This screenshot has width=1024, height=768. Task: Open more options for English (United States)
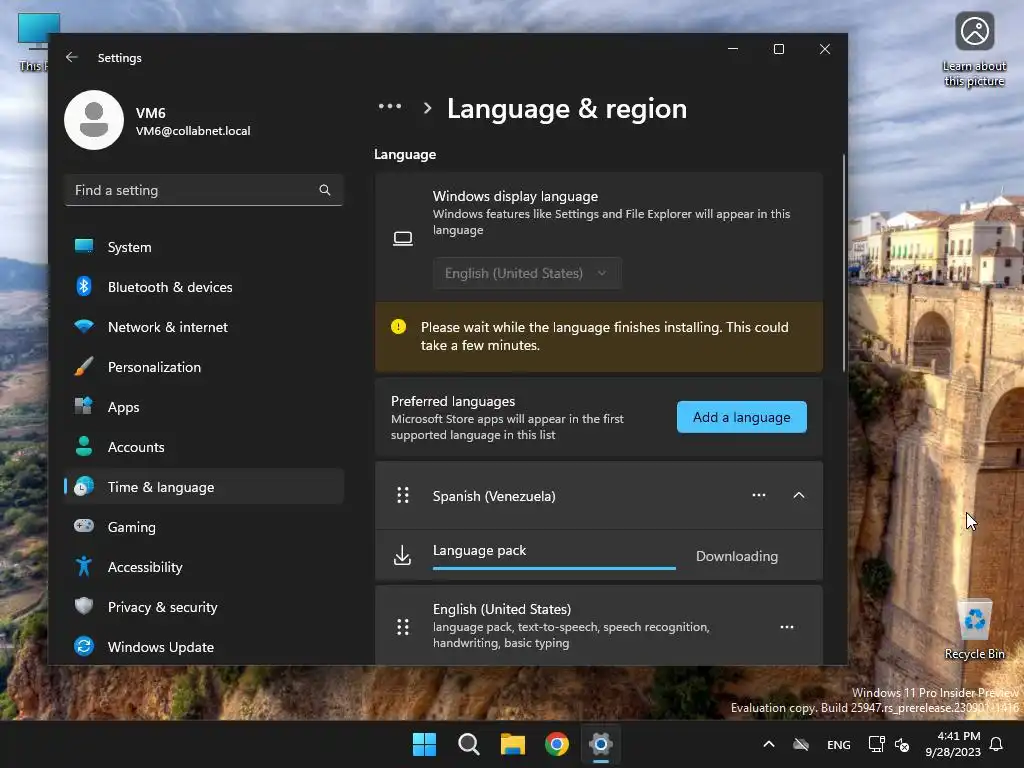pos(786,627)
